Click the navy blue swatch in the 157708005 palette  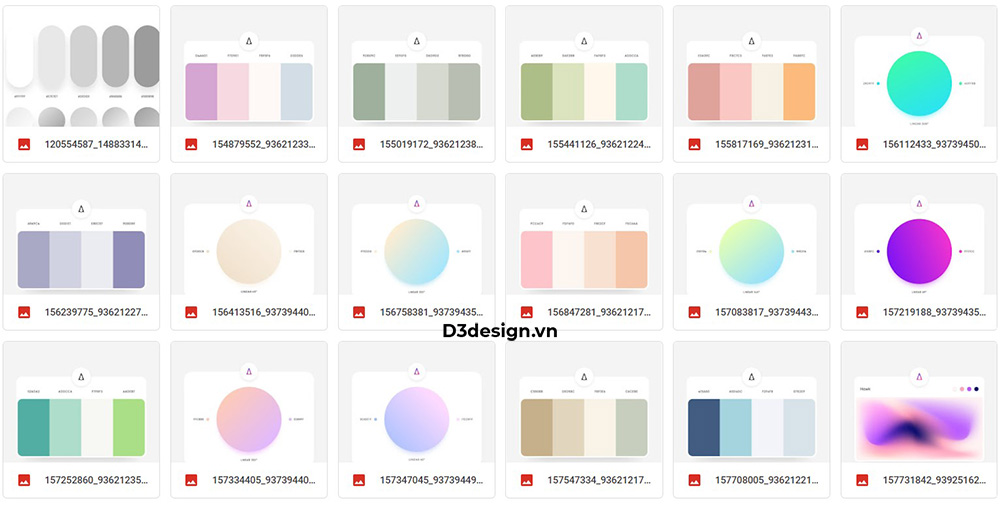point(704,429)
